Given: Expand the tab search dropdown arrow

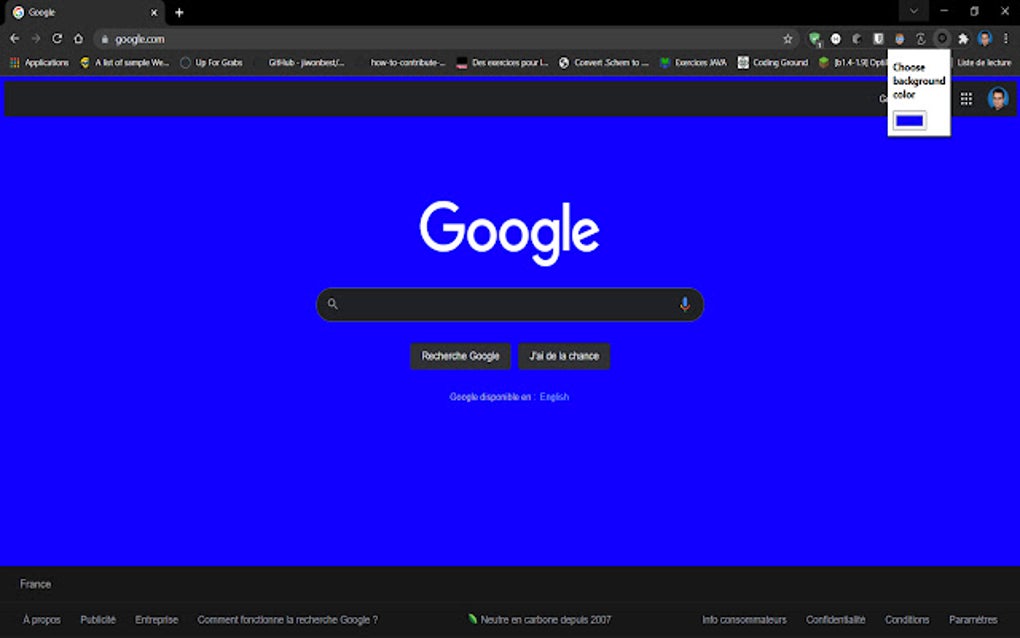Looking at the screenshot, I should coord(914,11).
